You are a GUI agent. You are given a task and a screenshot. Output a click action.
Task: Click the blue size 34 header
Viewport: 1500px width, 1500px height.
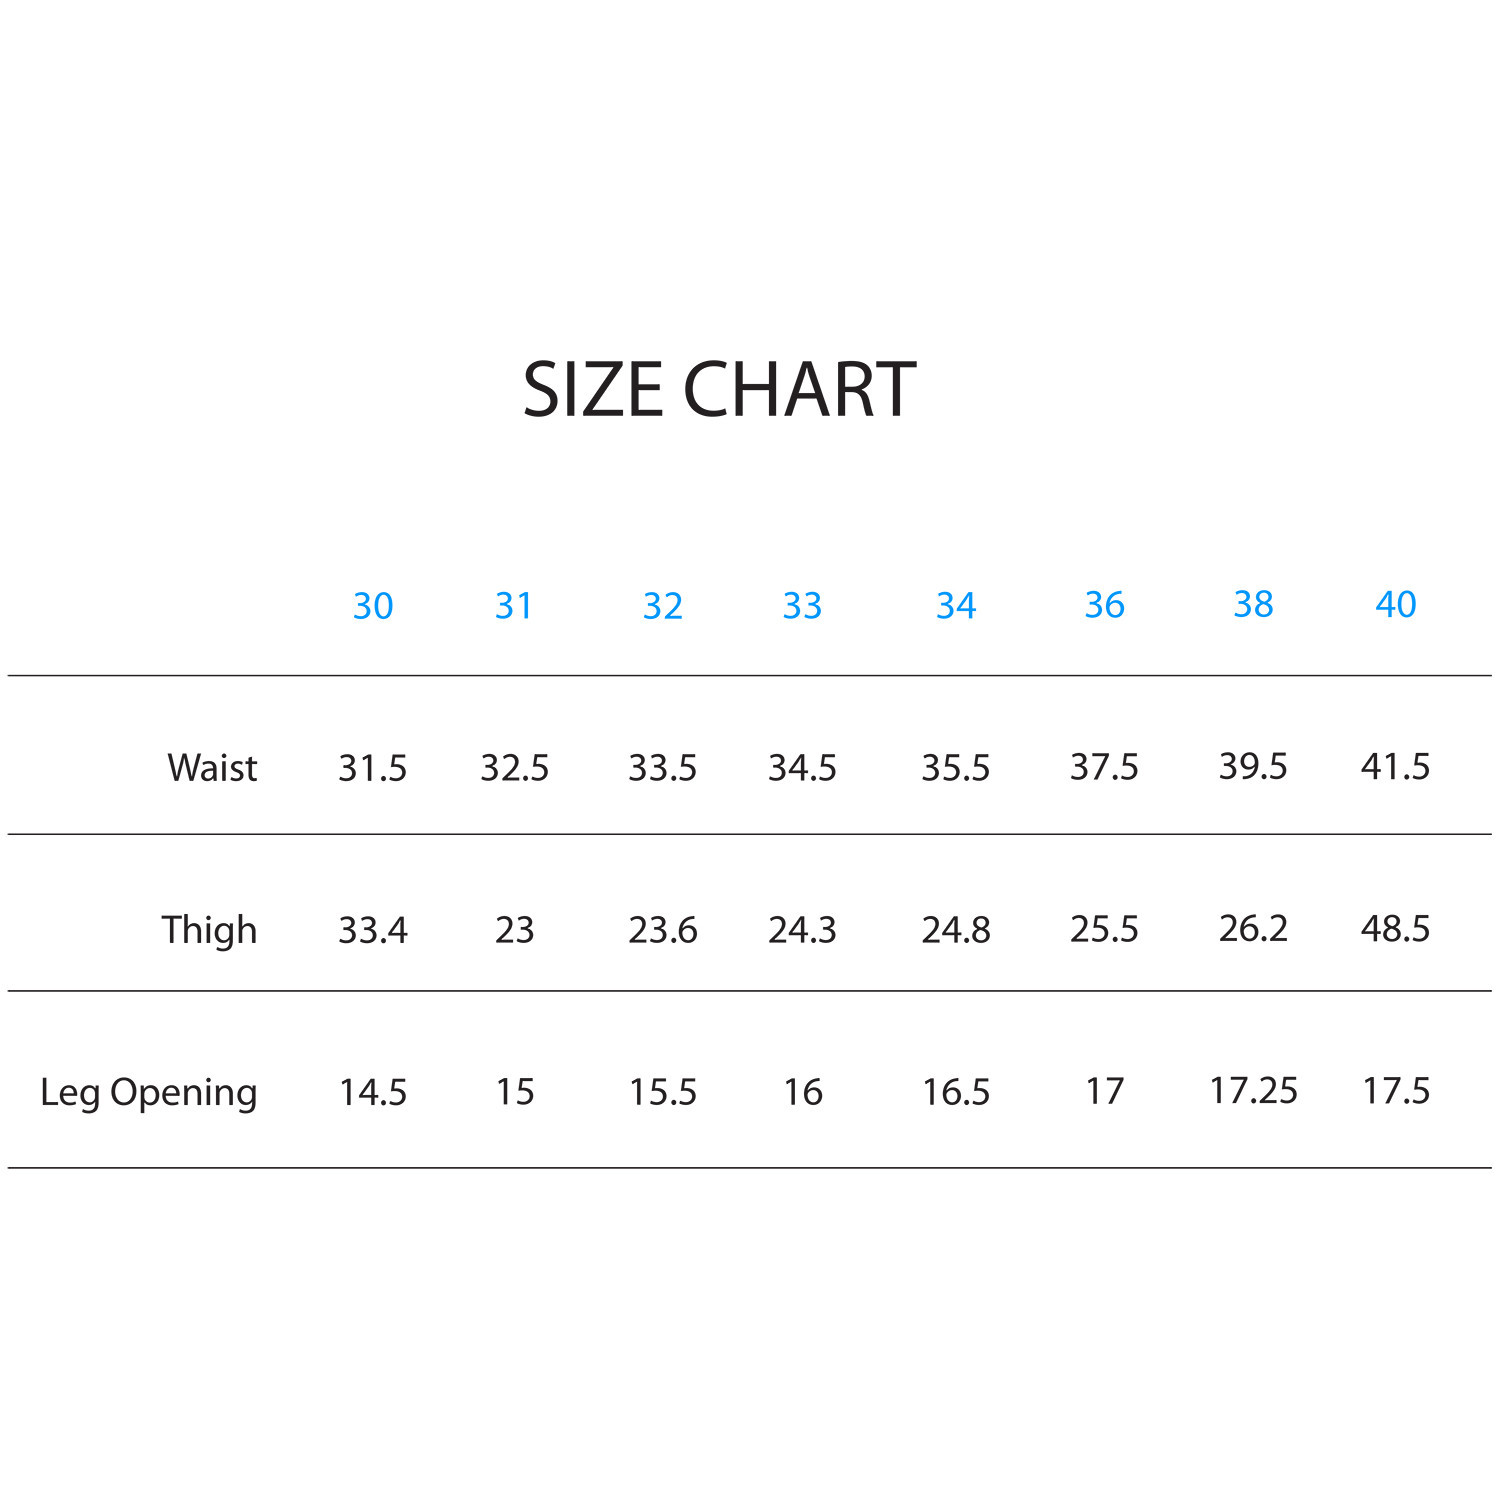(x=955, y=605)
